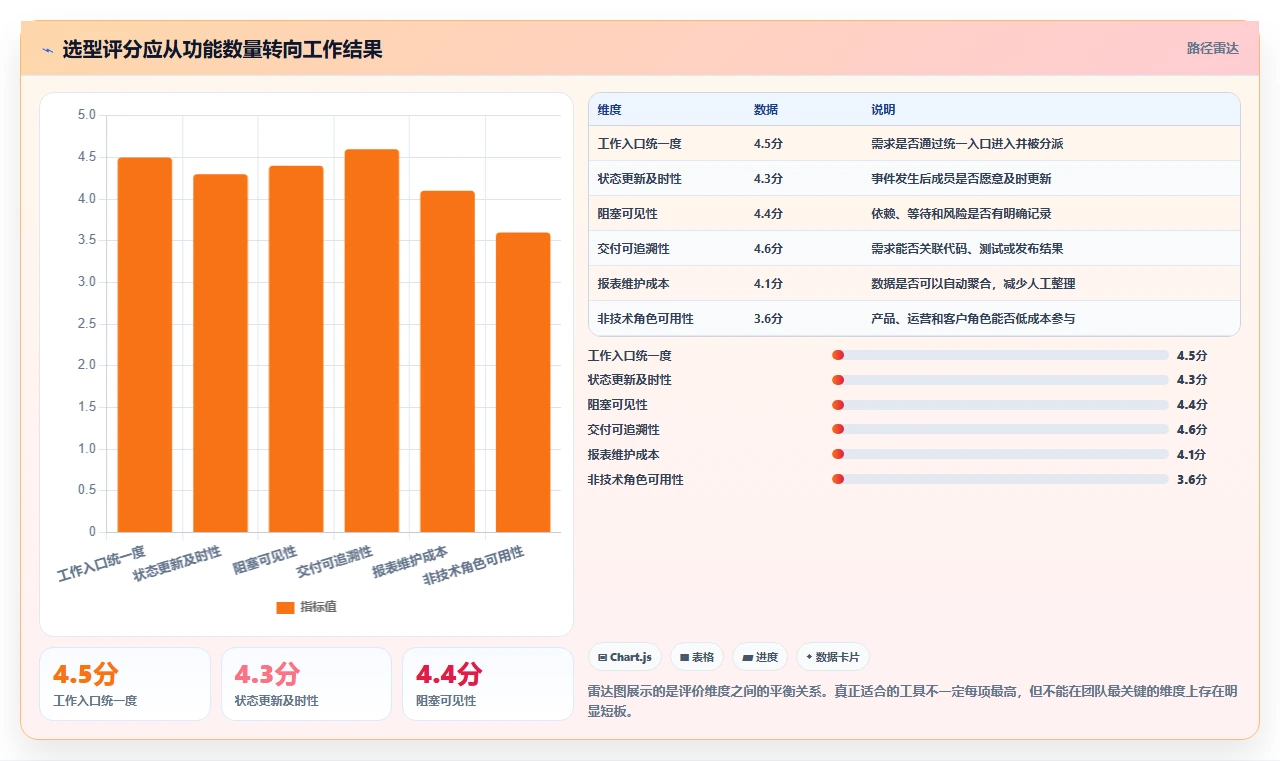Click the 状态更新及时性 progress bar

click(x=1000, y=380)
